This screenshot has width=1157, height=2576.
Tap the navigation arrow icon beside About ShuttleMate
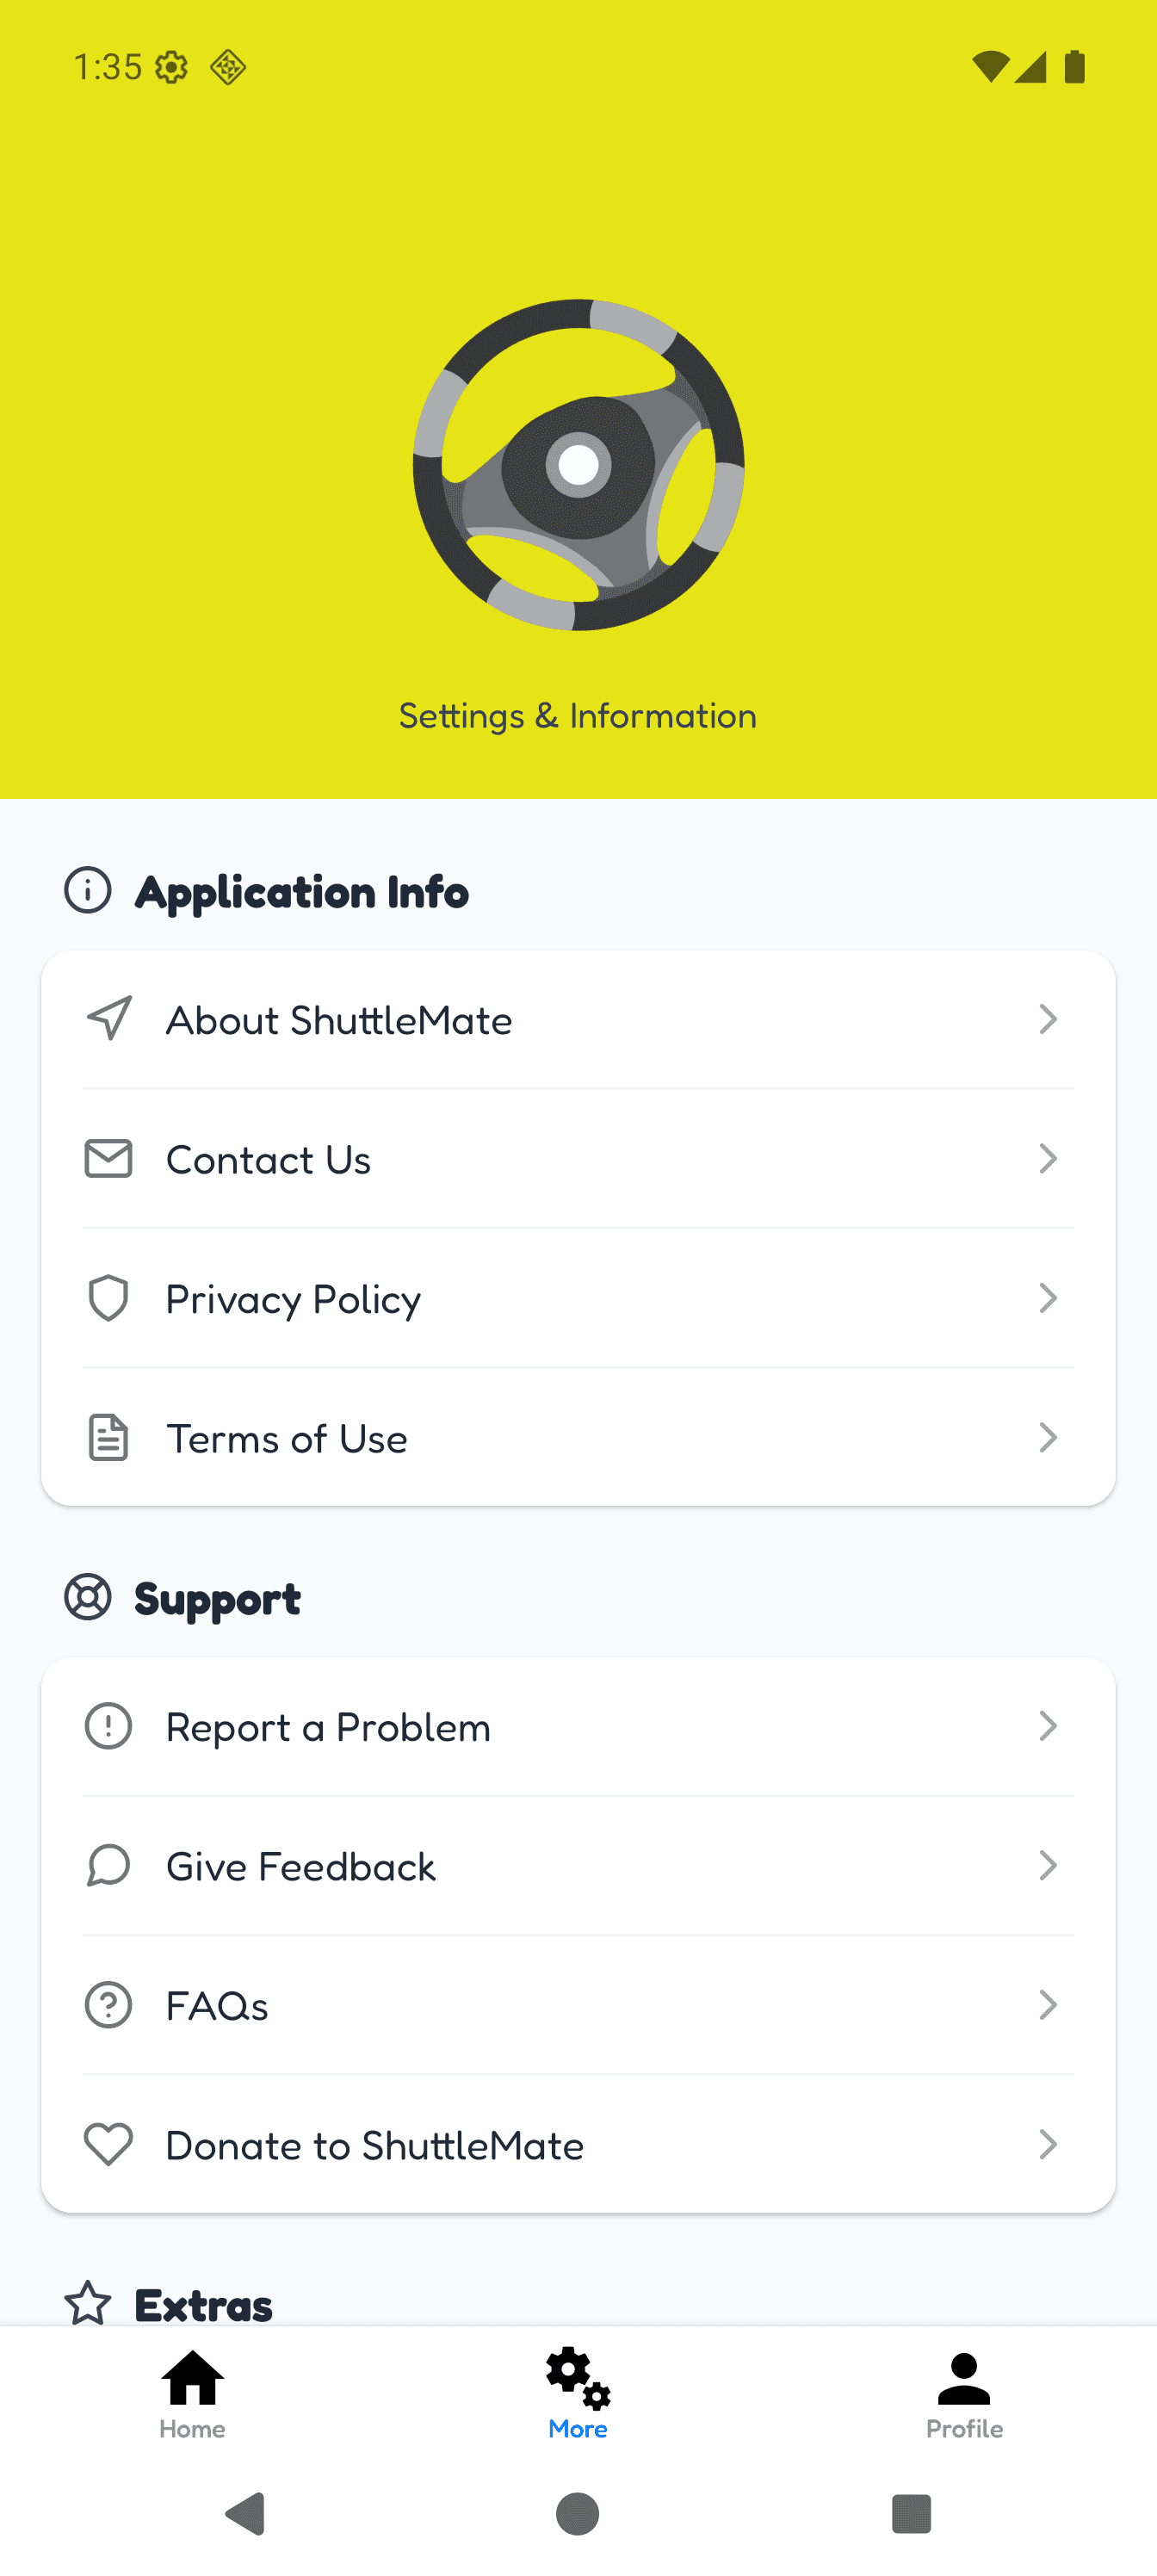(x=108, y=1019)
